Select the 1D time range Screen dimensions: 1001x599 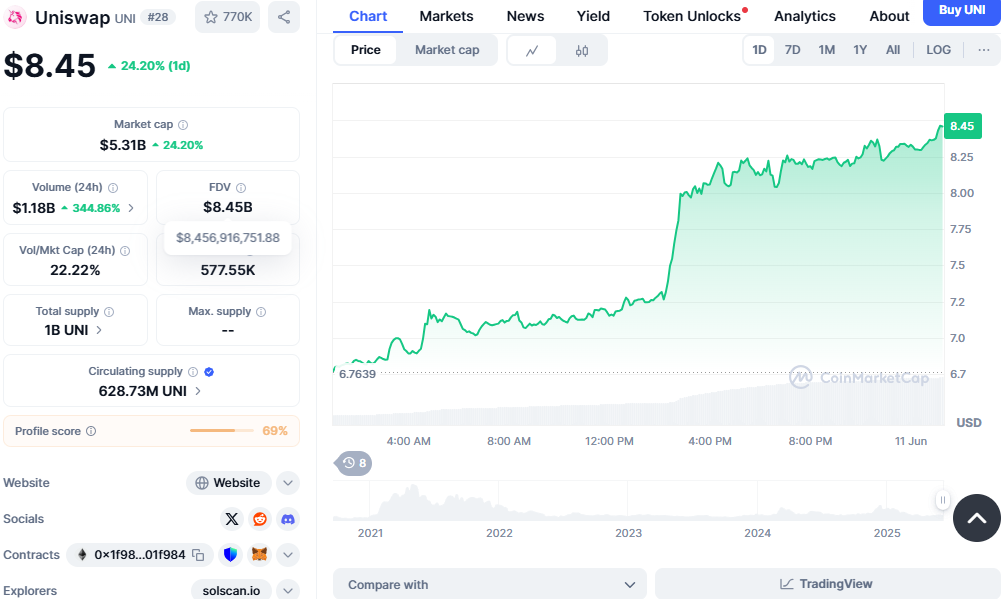point(759,50)
